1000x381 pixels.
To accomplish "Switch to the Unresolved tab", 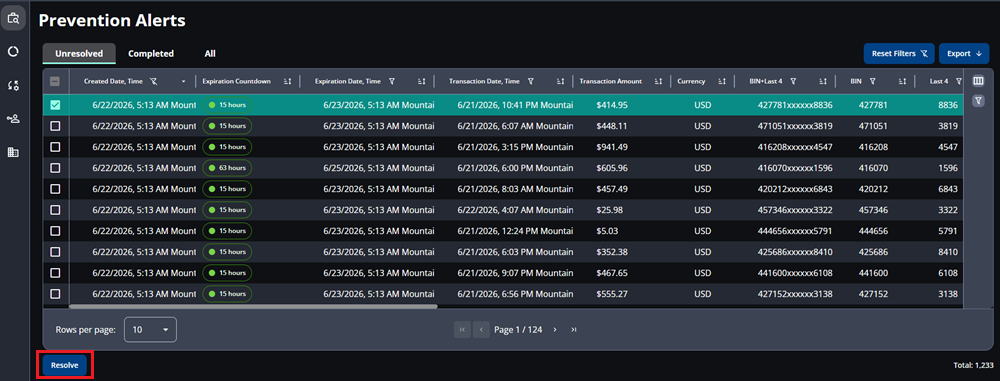I will pos(79,54).
